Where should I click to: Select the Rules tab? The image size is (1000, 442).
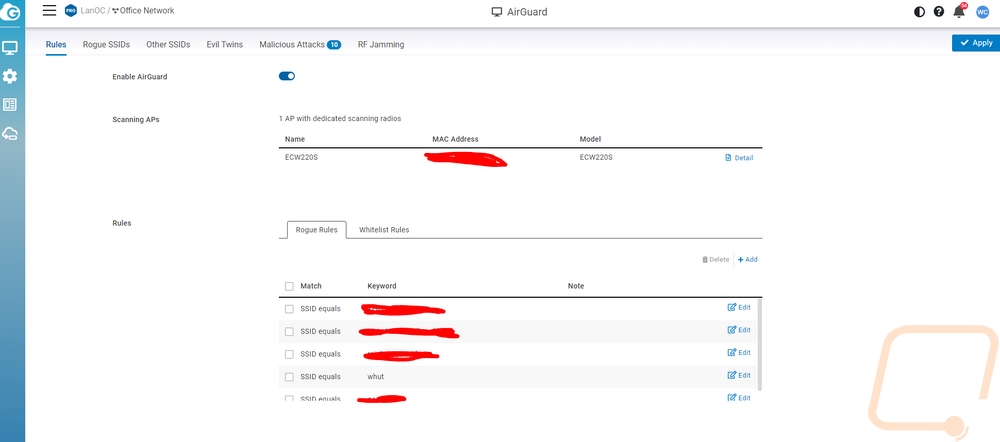56,45
